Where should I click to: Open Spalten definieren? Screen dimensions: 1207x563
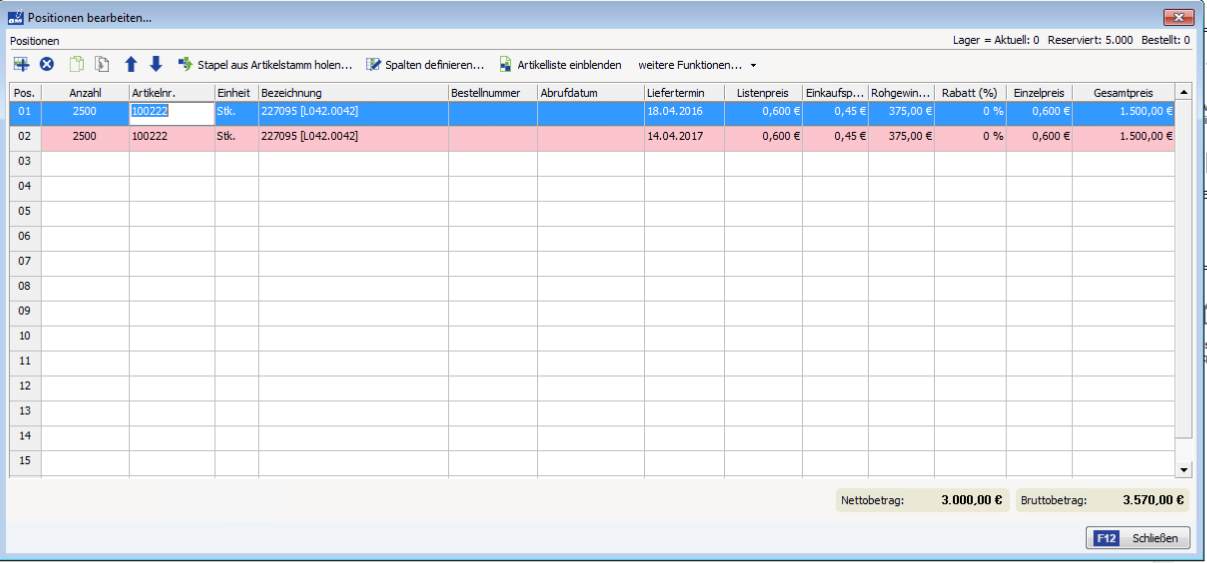[425, 64]
